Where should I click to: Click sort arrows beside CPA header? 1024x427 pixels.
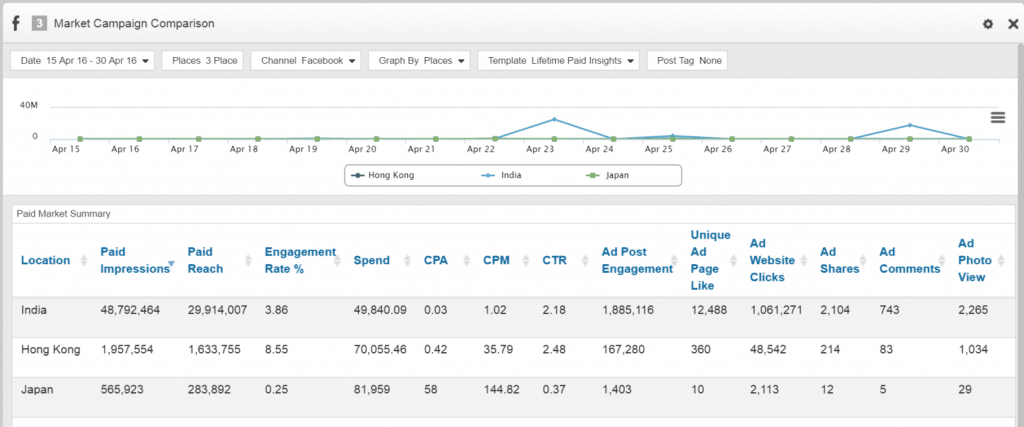click(x=468, y=261)
